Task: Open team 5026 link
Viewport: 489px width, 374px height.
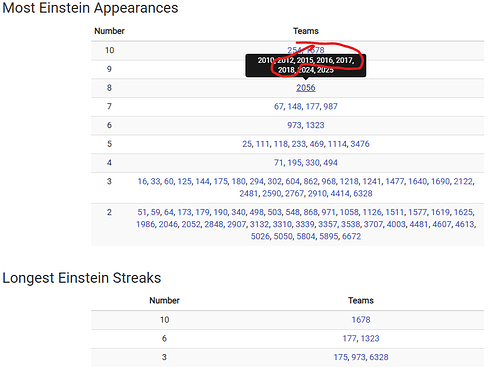Action: point(260,236)
